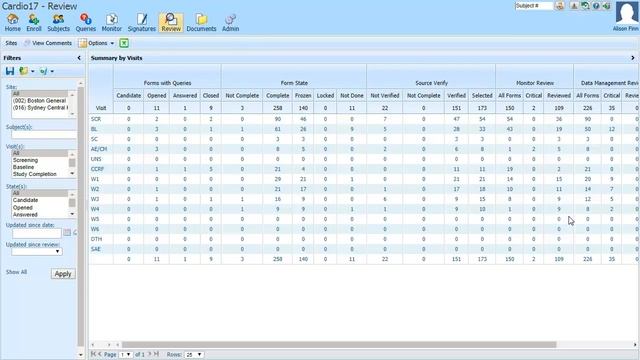Save filter using the blue disk icon

point(10,71)
